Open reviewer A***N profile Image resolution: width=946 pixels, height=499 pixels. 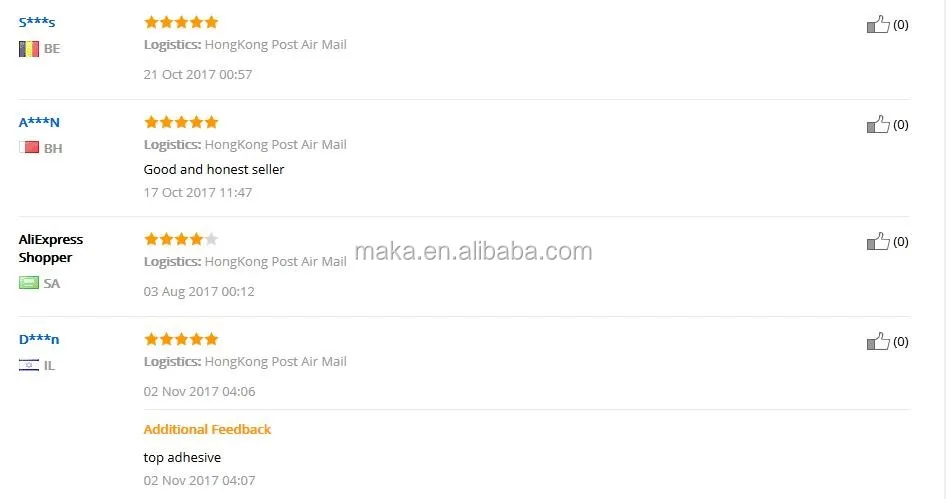point(39,122)
